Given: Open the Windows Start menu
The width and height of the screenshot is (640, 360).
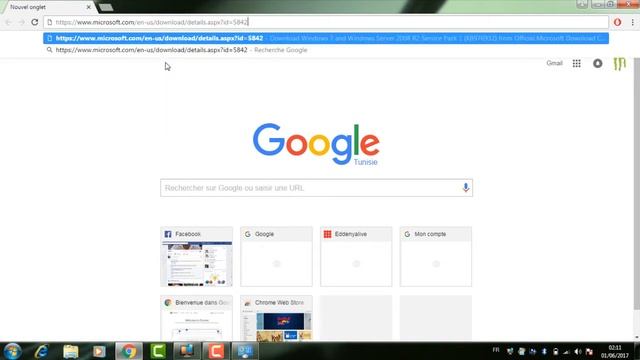Looking at the screenshot, I should [x=12, y=351].
